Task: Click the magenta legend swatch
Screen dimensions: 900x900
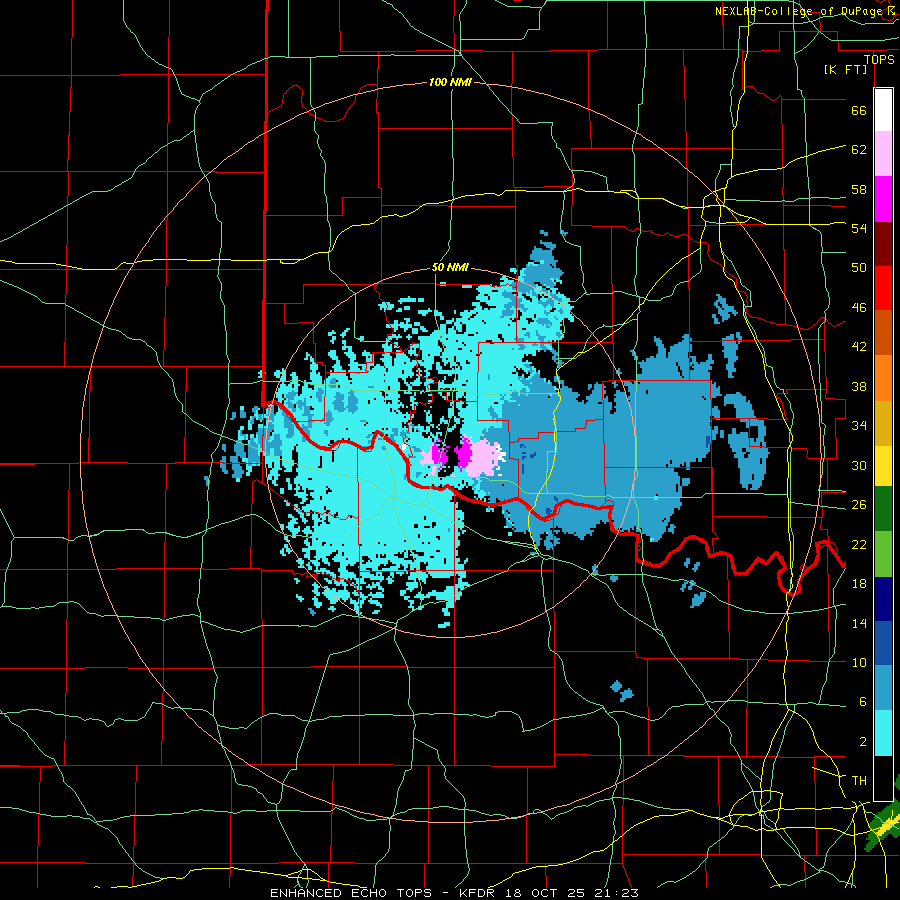Action: [883, 199]
